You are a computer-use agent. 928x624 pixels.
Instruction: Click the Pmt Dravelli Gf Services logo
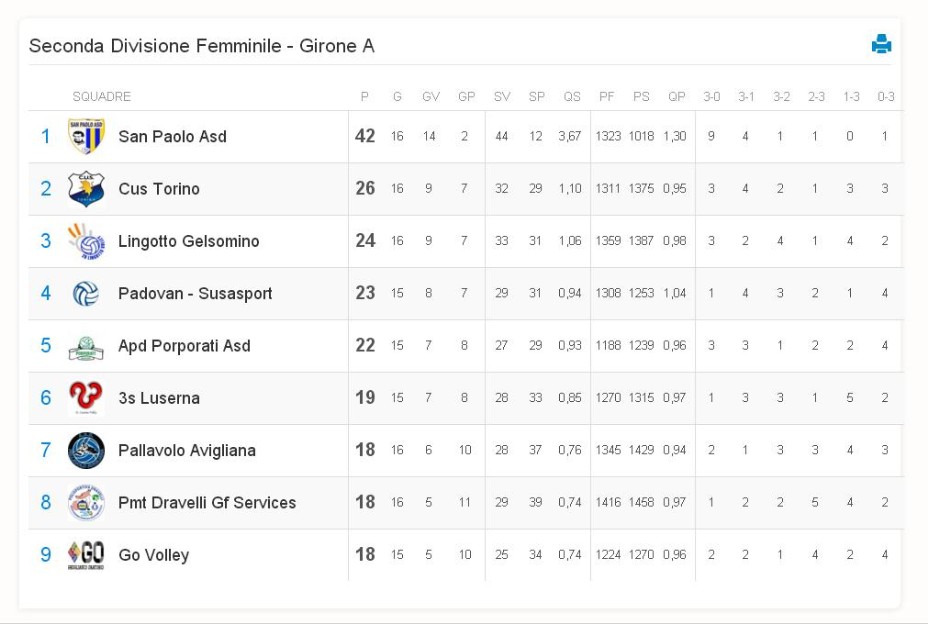coord(86,503)
